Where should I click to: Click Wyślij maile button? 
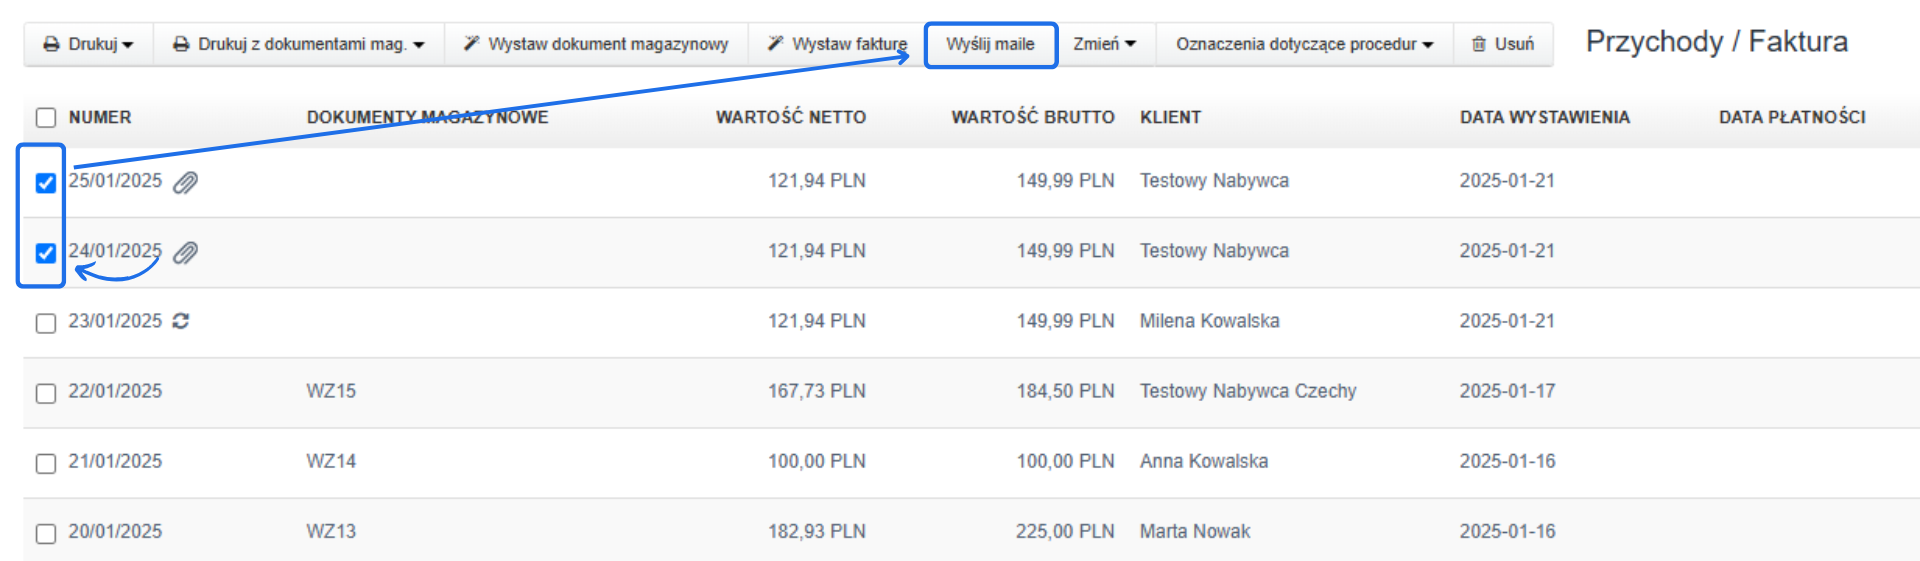[990, 44]
